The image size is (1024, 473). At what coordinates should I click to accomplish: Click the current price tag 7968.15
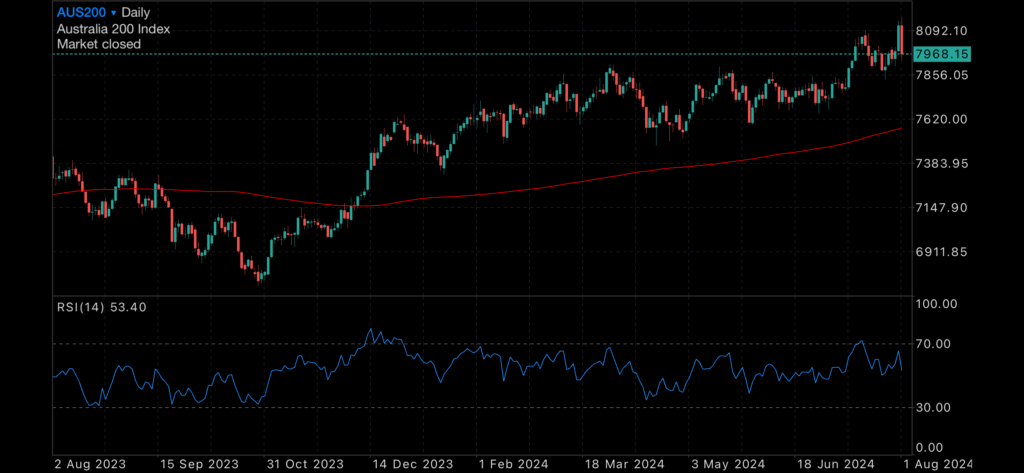(x=942, y=54)
